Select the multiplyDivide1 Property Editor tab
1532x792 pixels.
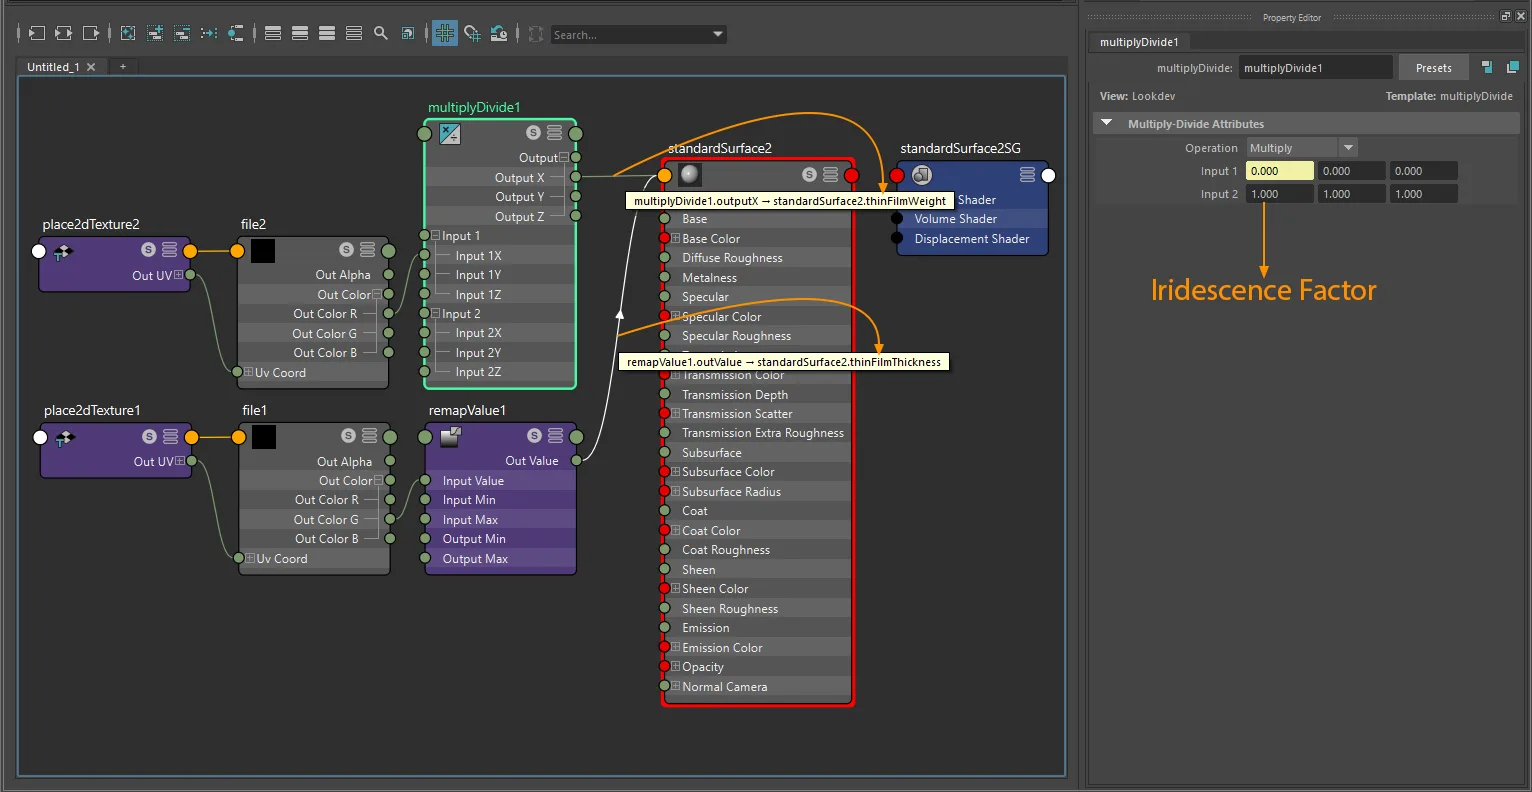click(1139, 42)
